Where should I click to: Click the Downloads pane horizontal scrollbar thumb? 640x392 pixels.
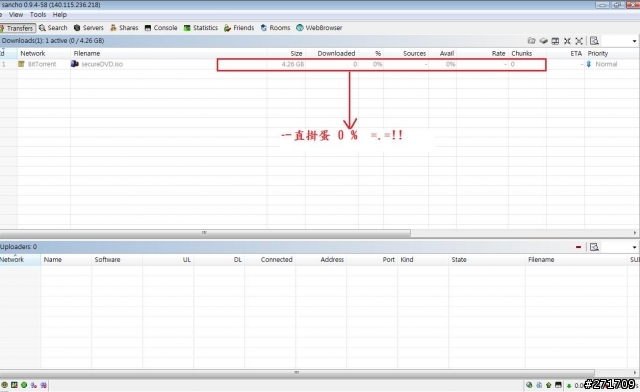click(x=205, y=233)
